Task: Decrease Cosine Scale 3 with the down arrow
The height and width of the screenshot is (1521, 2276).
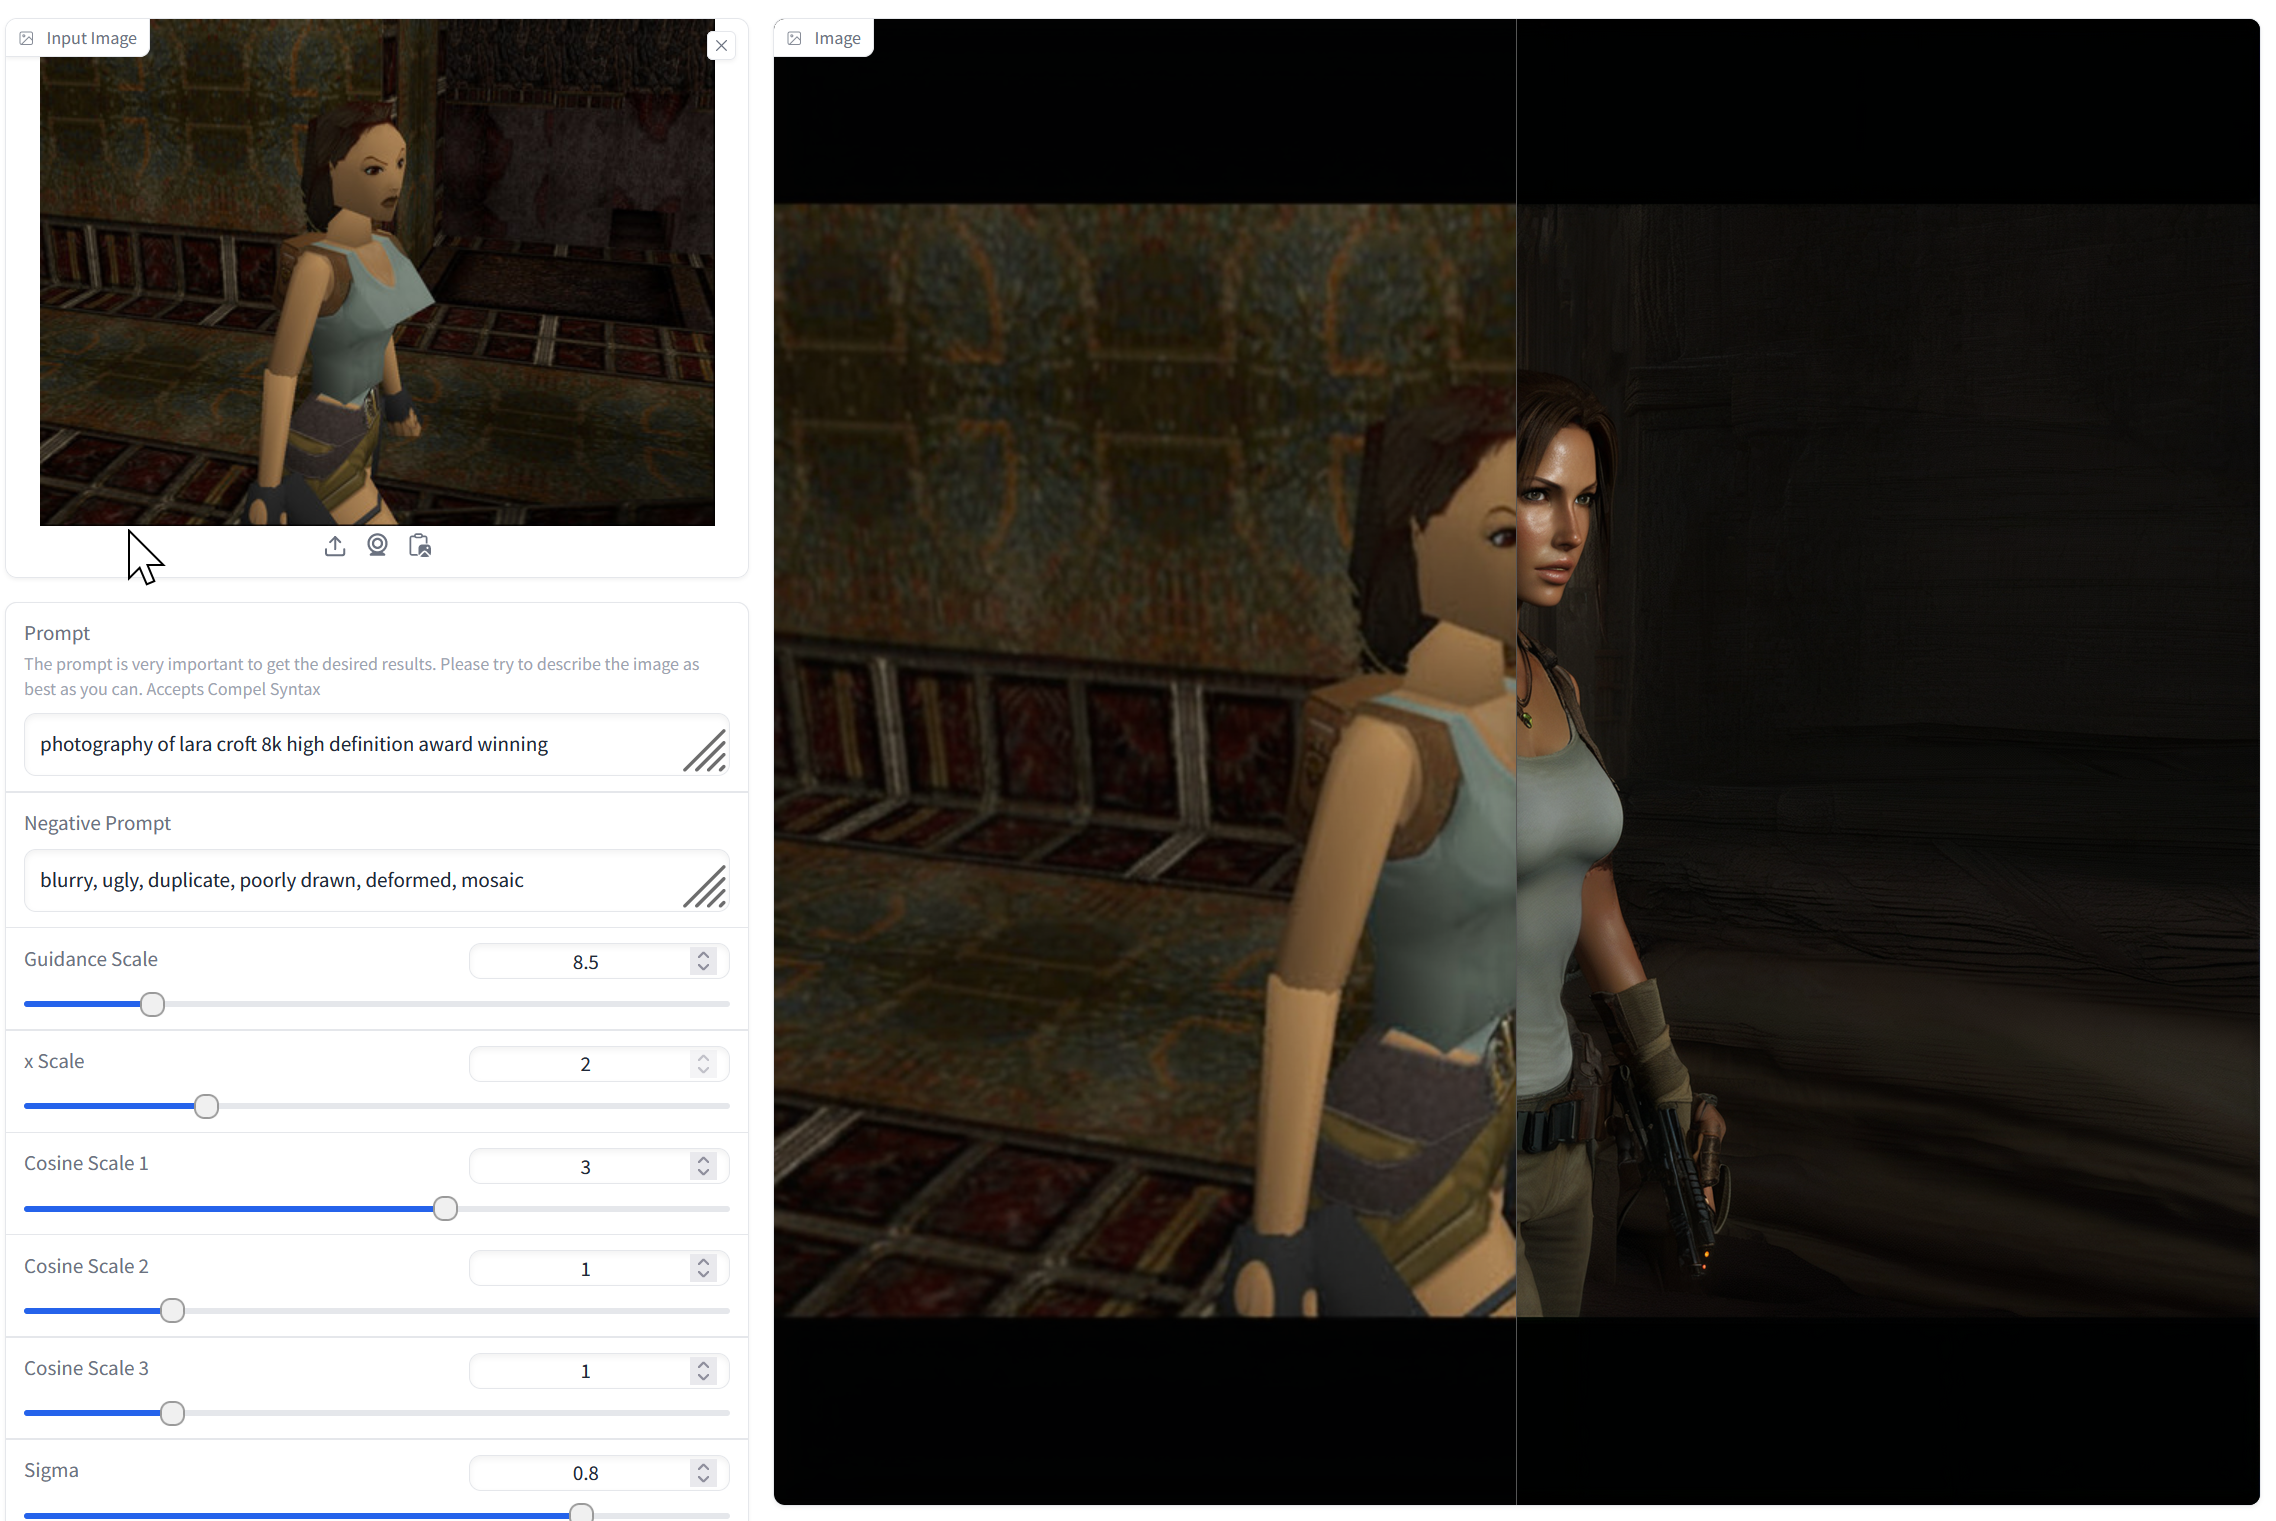Action: point(704,1377)
